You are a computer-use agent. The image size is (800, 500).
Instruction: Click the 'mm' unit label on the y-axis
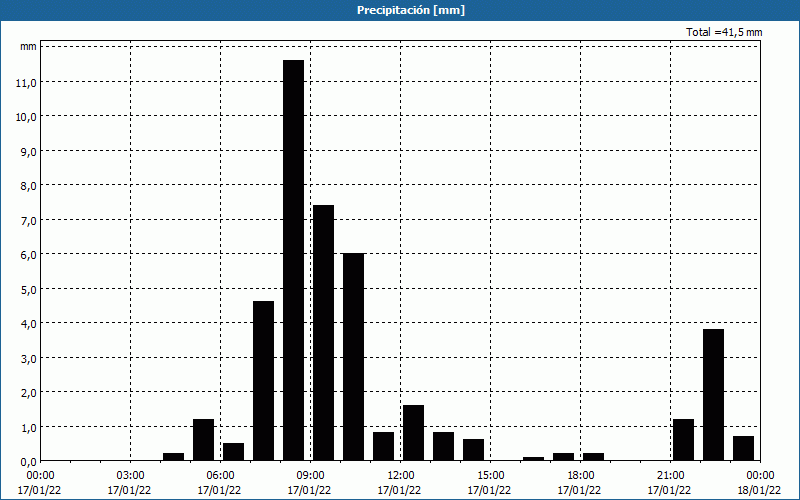(29, 46)
